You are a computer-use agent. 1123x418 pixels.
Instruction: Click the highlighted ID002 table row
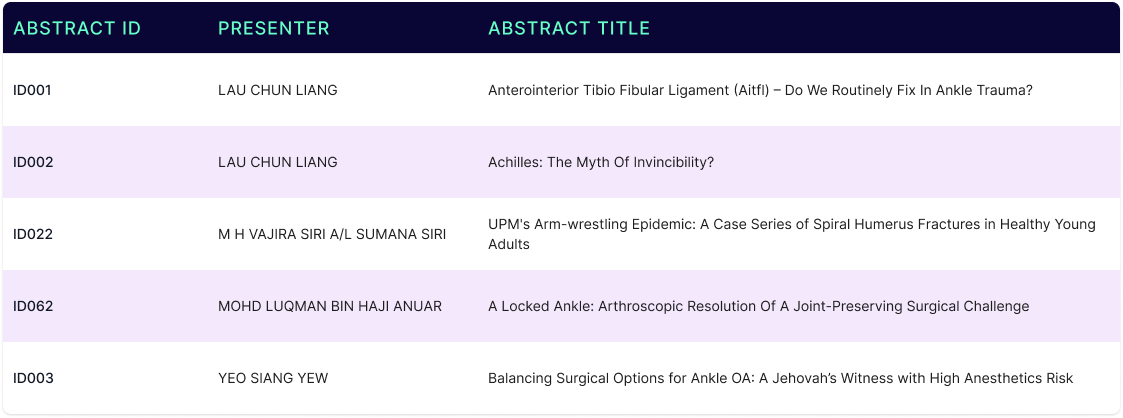point(562,162)
